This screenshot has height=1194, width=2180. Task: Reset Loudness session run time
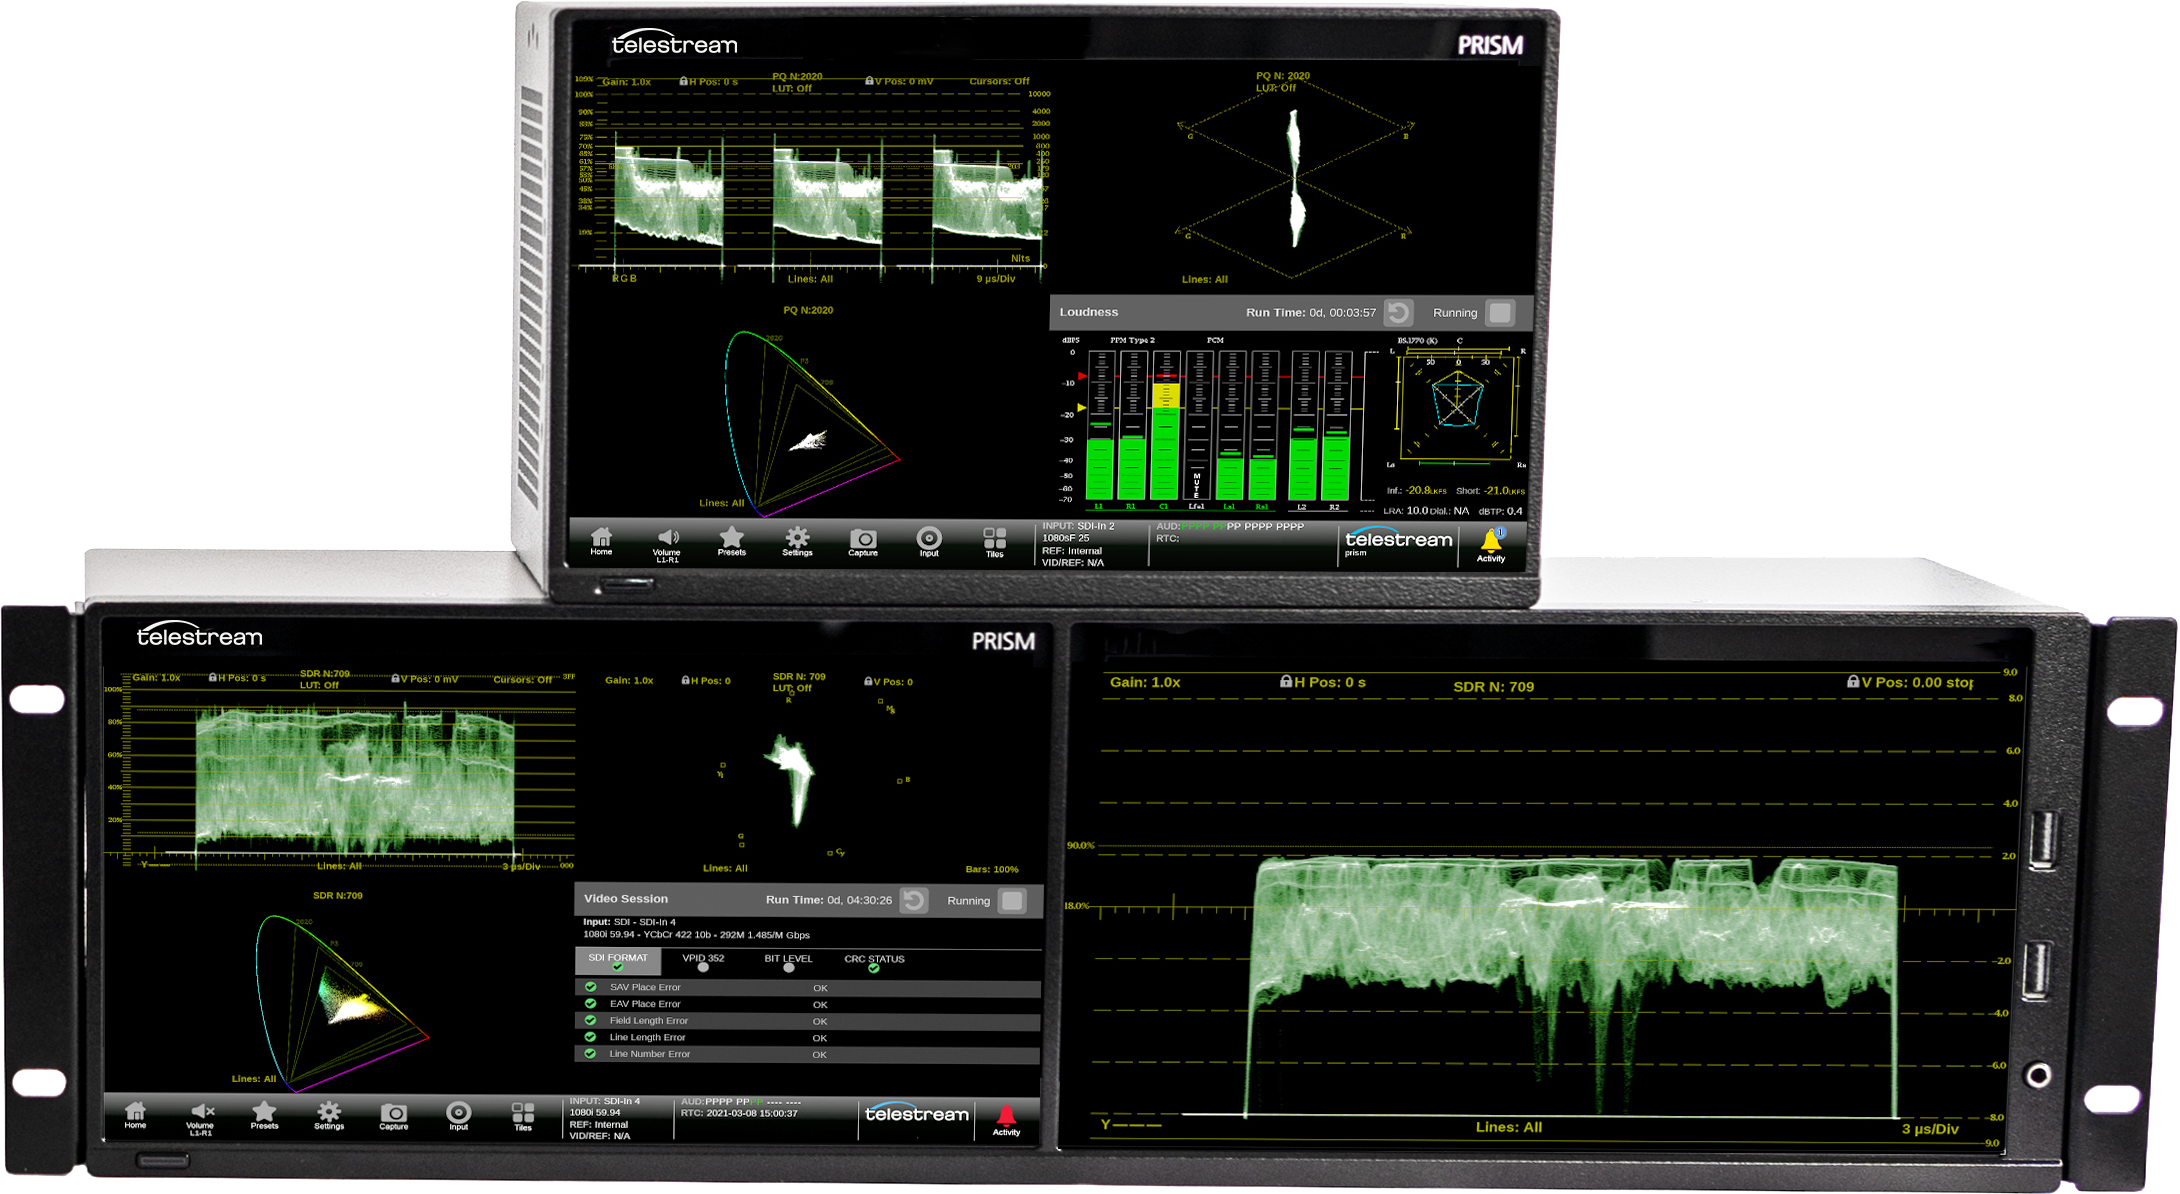[x=1399, y=313]
